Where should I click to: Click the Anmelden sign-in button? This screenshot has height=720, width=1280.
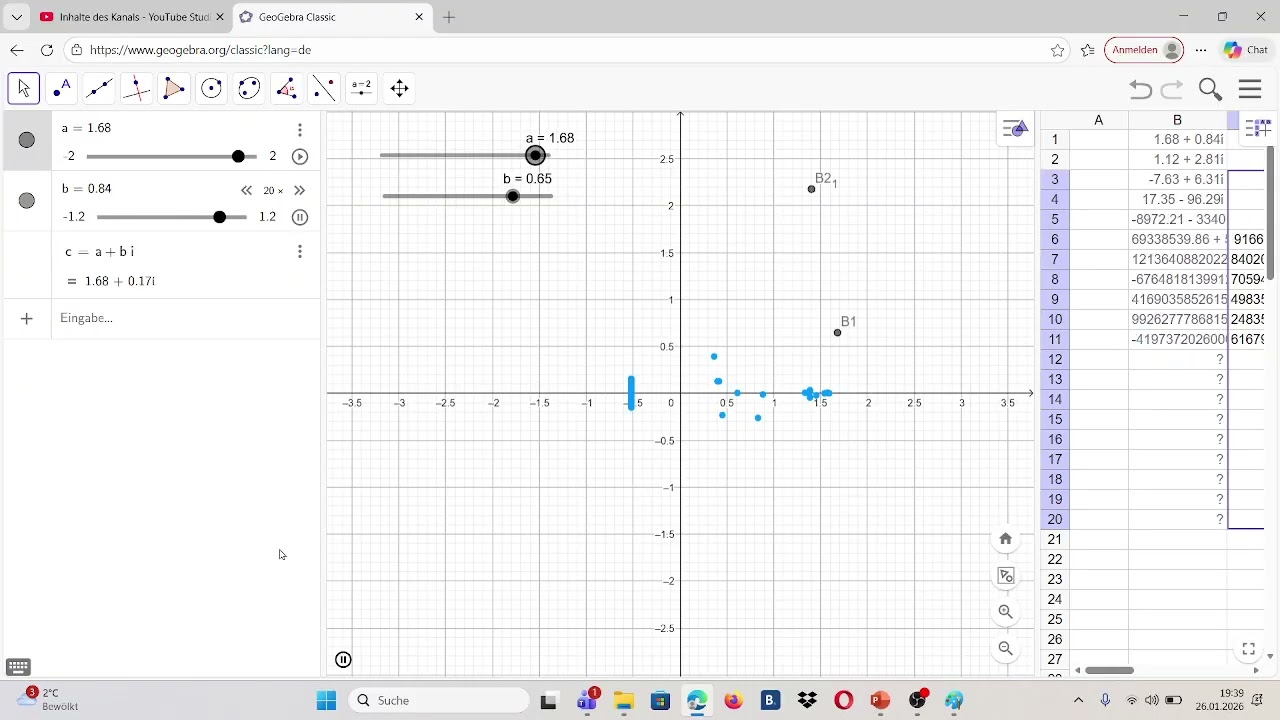[1144, 50]
